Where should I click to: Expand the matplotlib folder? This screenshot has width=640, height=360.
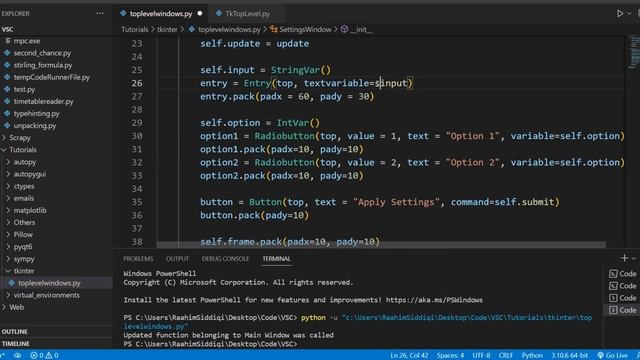click(30, 210)
